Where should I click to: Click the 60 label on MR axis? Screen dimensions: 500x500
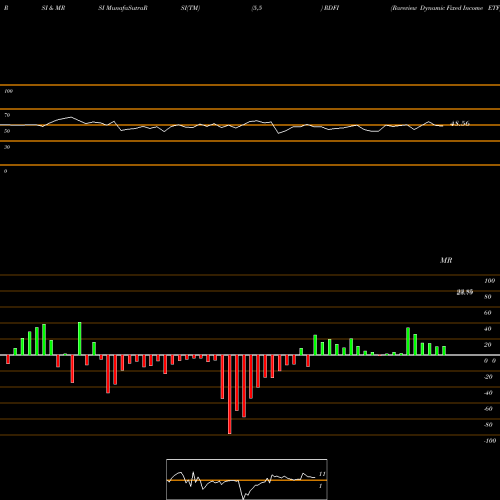tap(488, 313)
